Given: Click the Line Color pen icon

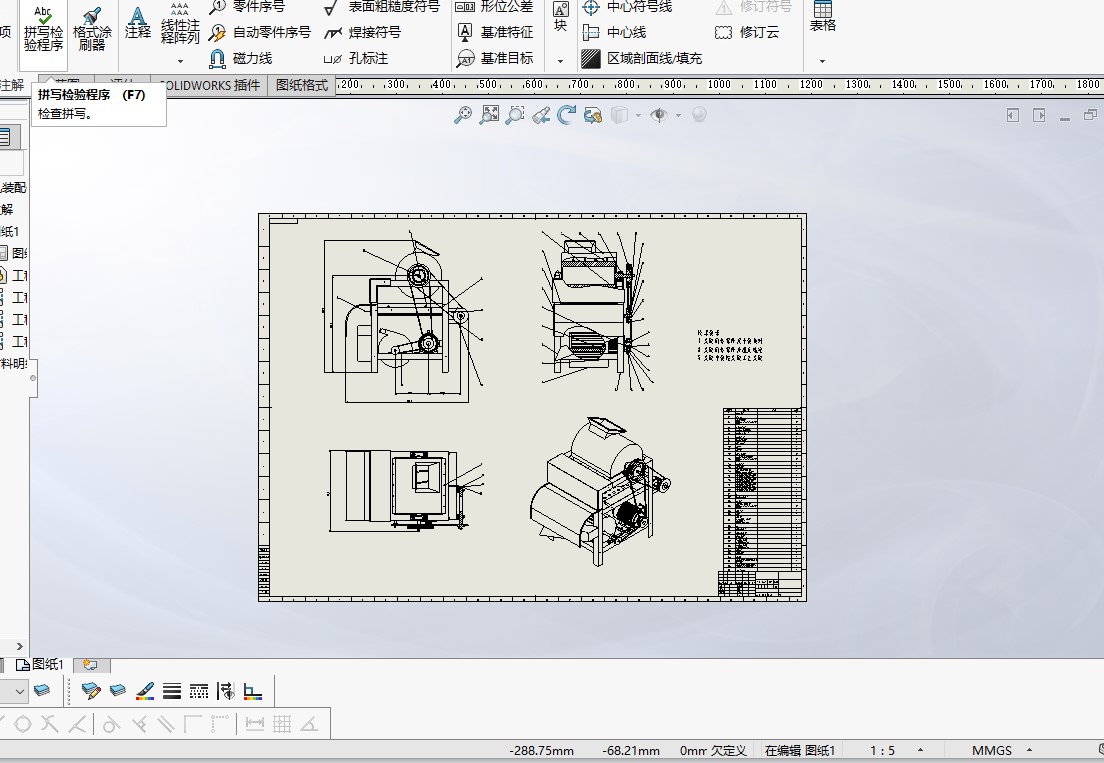Looking at the screenshot, I should [x=144, y=691].
